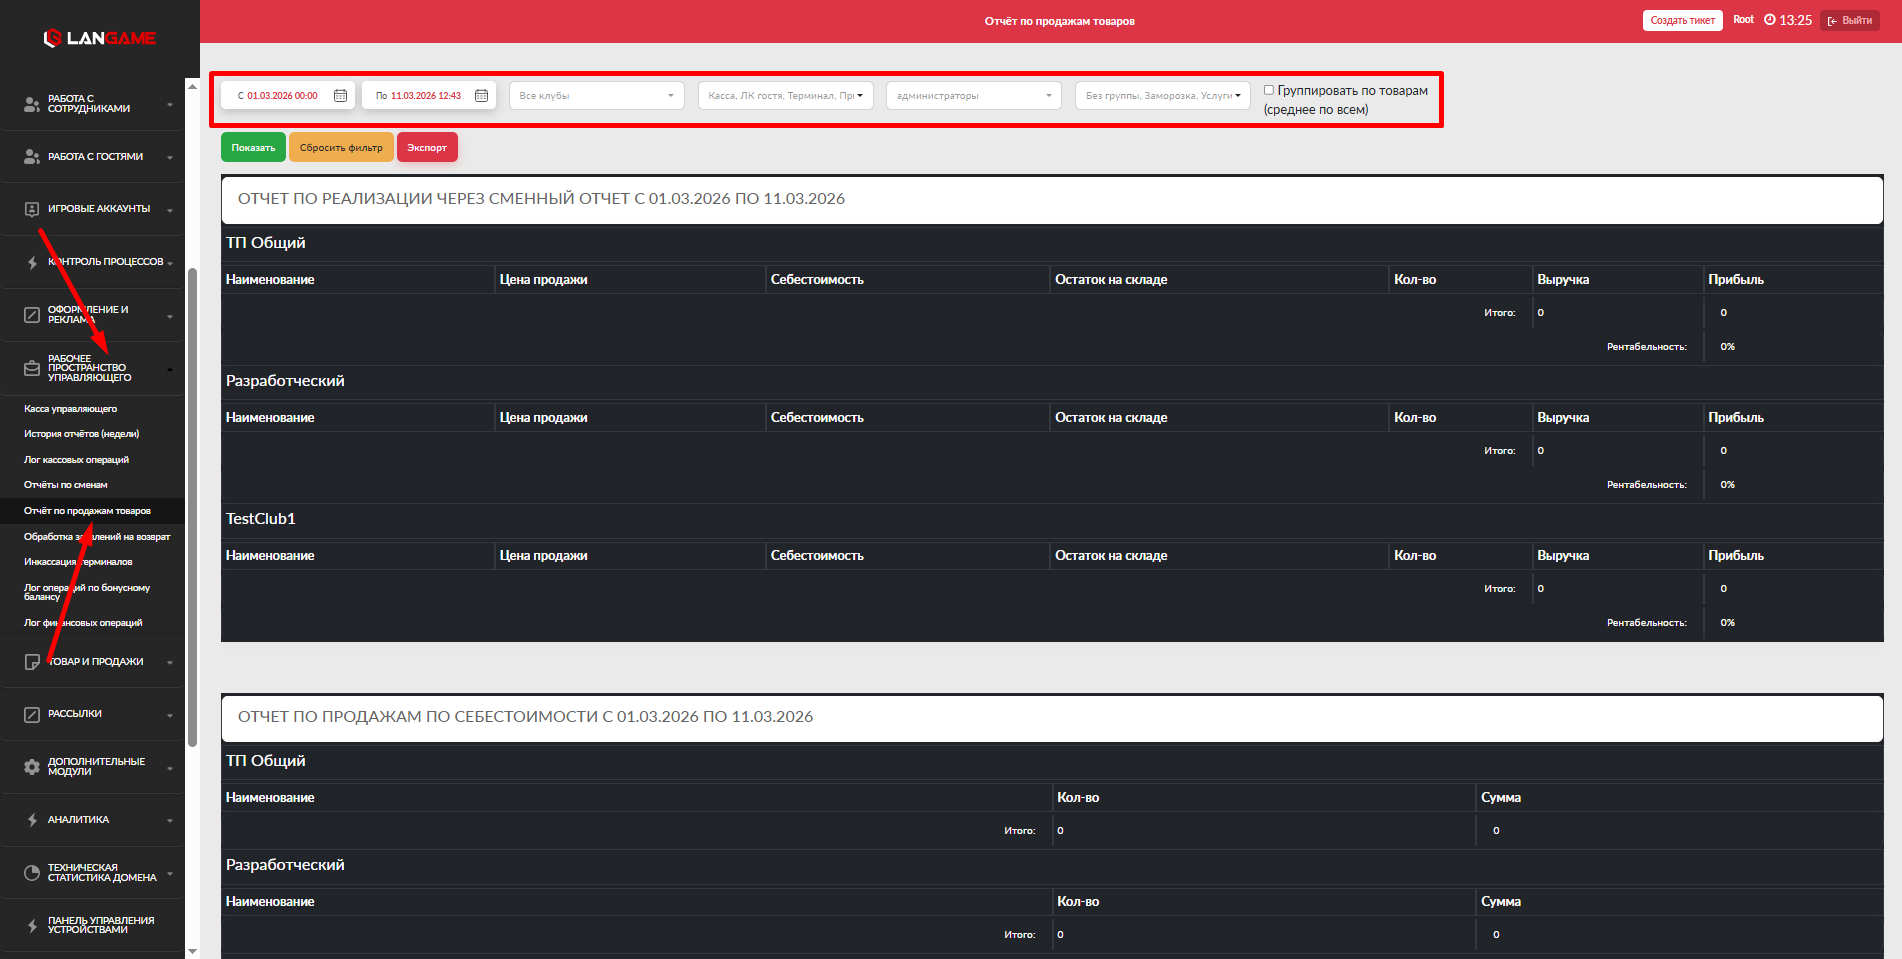
Task: Open the 'Все клубы' dropdown
Action: point(597,96)
